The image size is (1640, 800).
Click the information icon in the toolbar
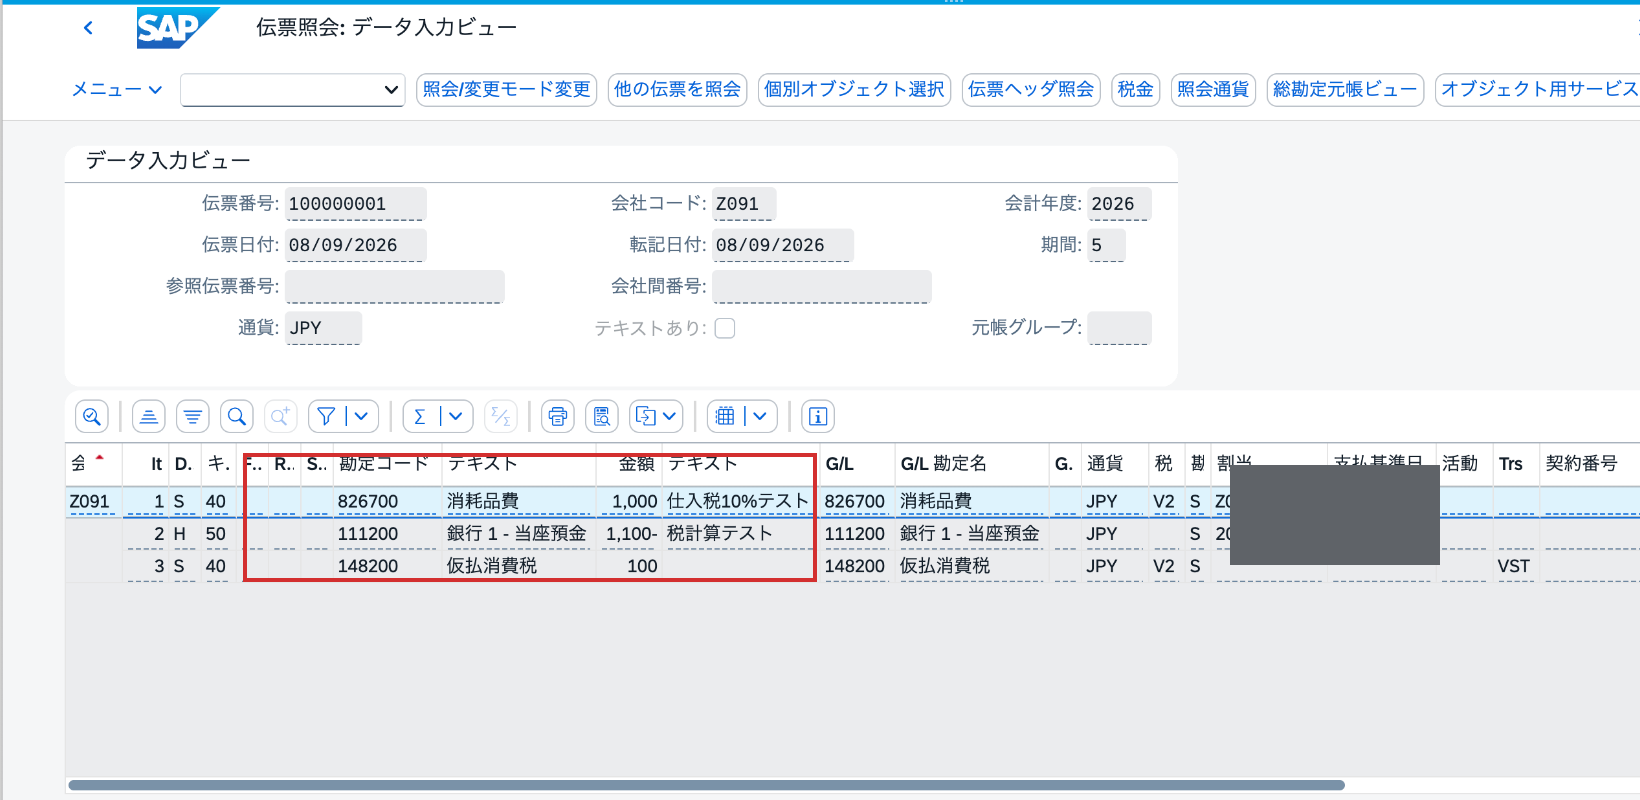pyautogui.click(x=818, y=416)
